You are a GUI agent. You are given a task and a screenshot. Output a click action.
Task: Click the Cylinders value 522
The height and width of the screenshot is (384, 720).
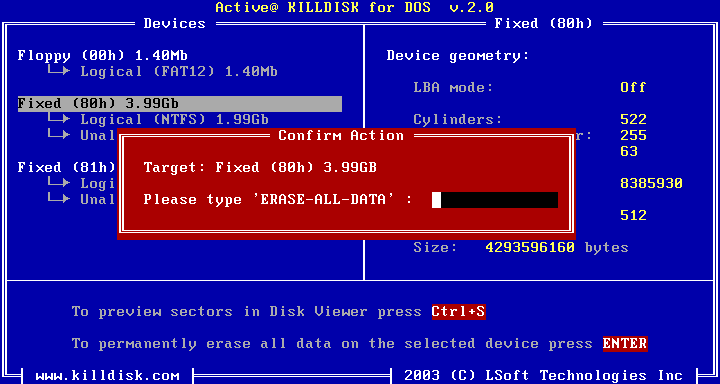pyautogui.click(x=633, y=120)
